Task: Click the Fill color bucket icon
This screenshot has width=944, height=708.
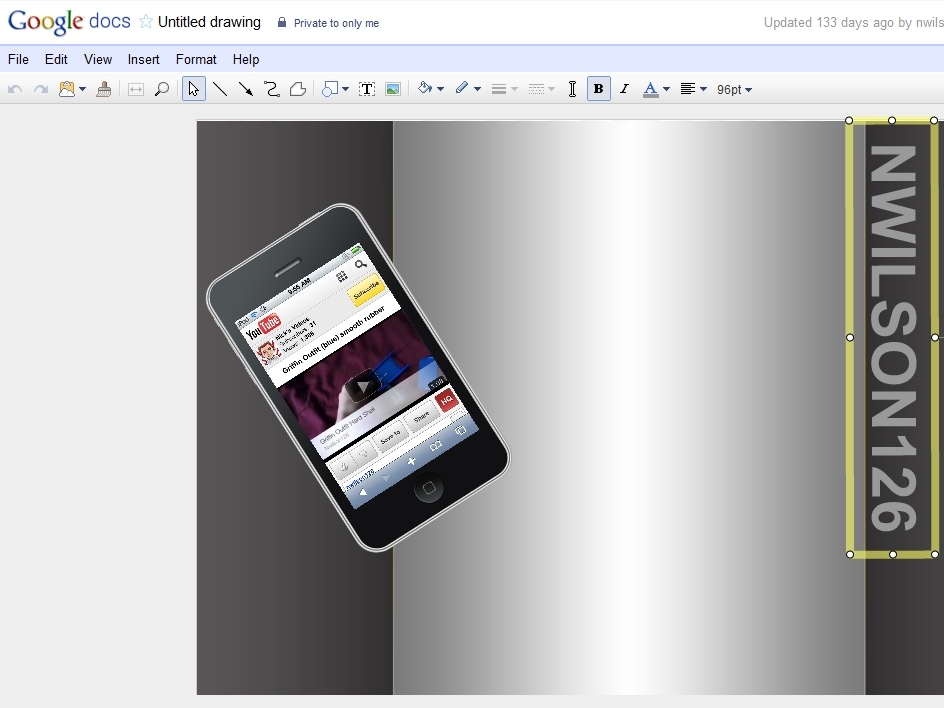Action: tap(425, 88)
